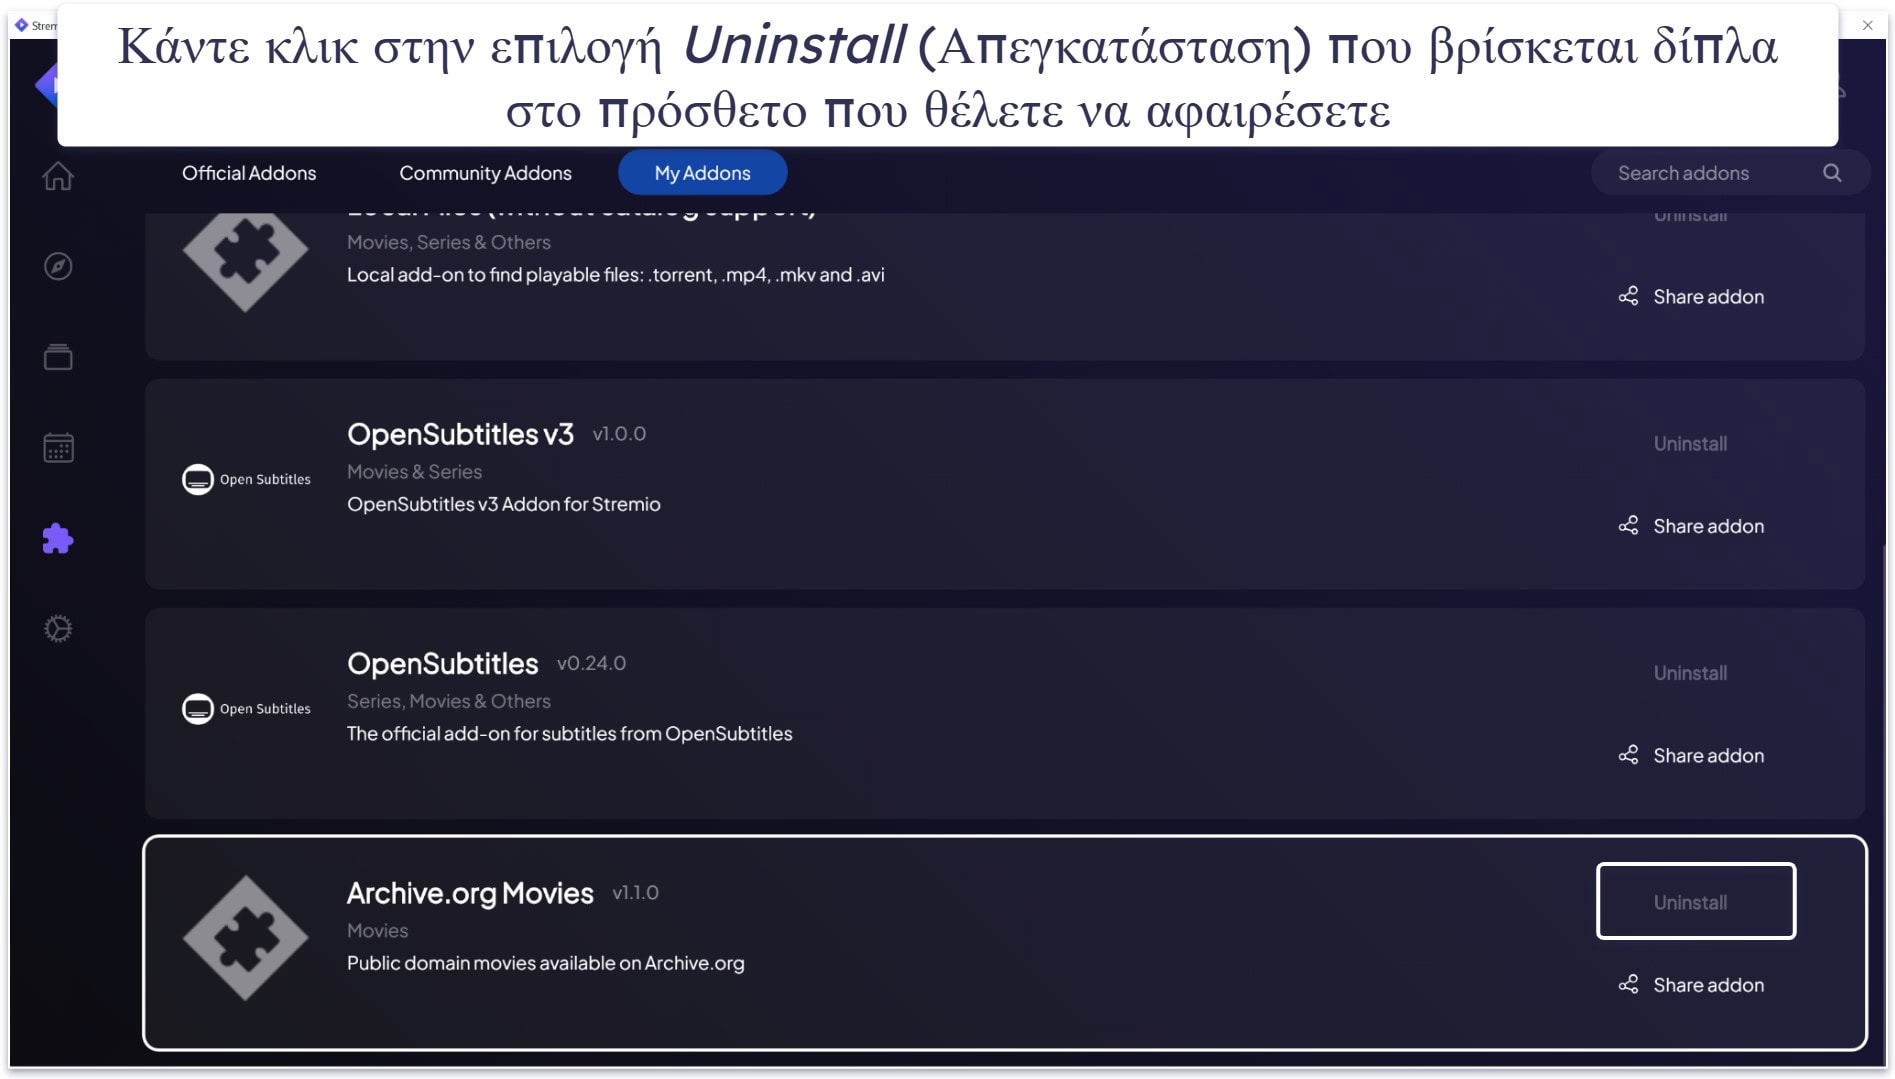The width and height of the screenshot is (1895, 1079).
Task: Click the Local add-on playable files description
Action: 615,275
